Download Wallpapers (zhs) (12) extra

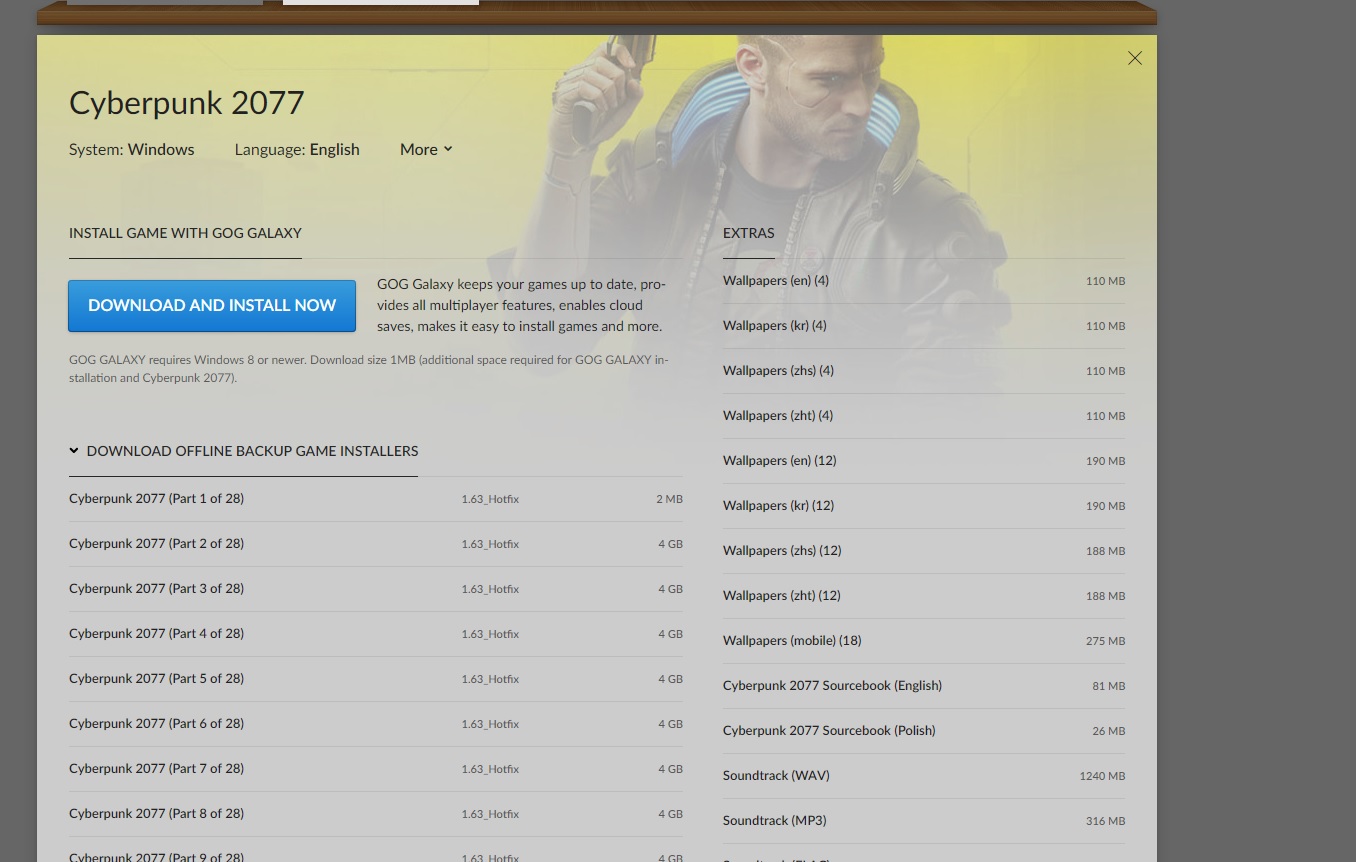[x=924, y=551]
